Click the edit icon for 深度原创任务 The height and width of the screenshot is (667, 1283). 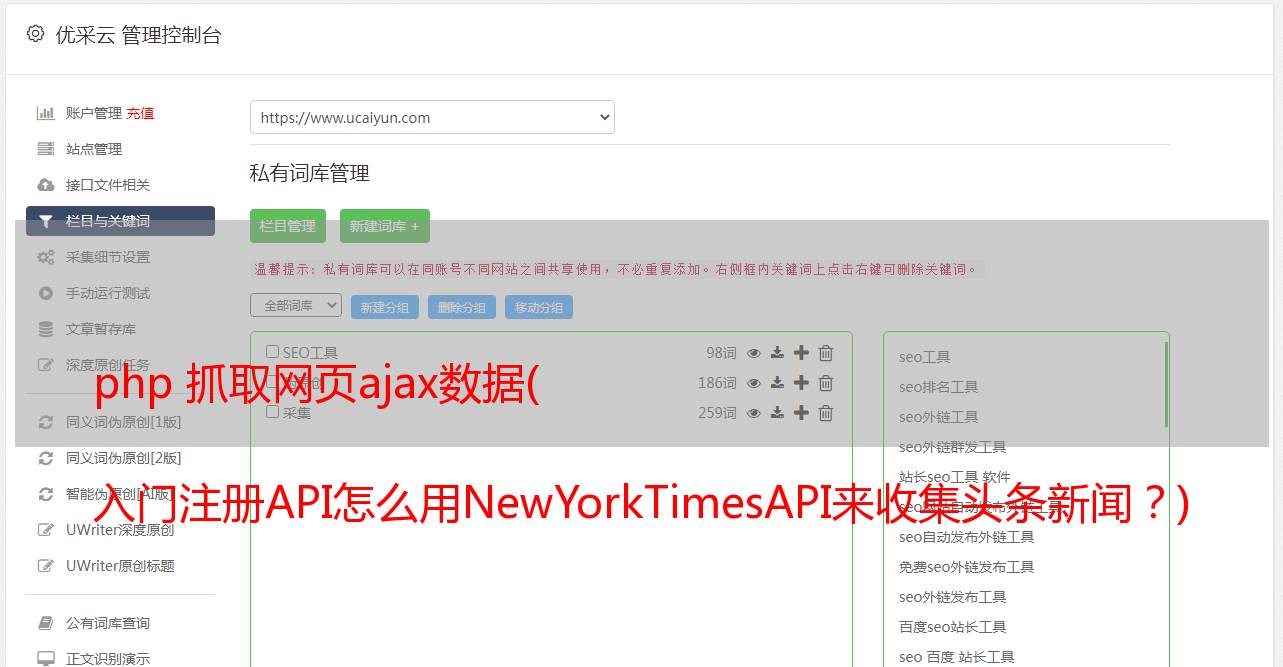(45, 365)
